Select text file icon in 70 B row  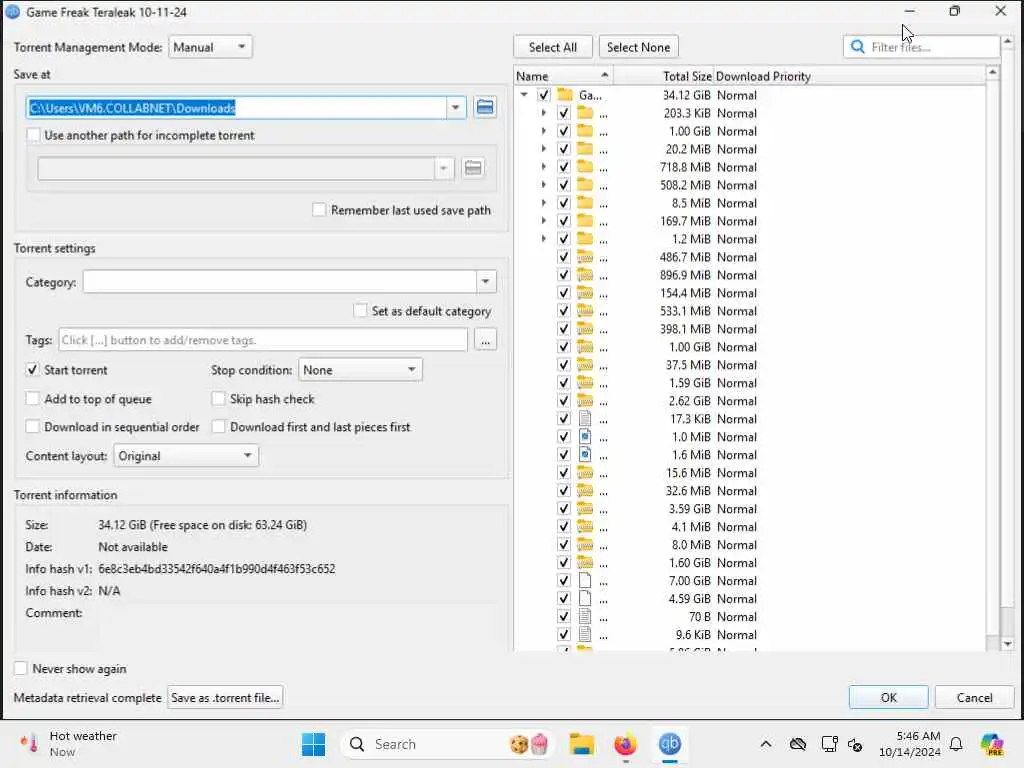click(585, 616)
